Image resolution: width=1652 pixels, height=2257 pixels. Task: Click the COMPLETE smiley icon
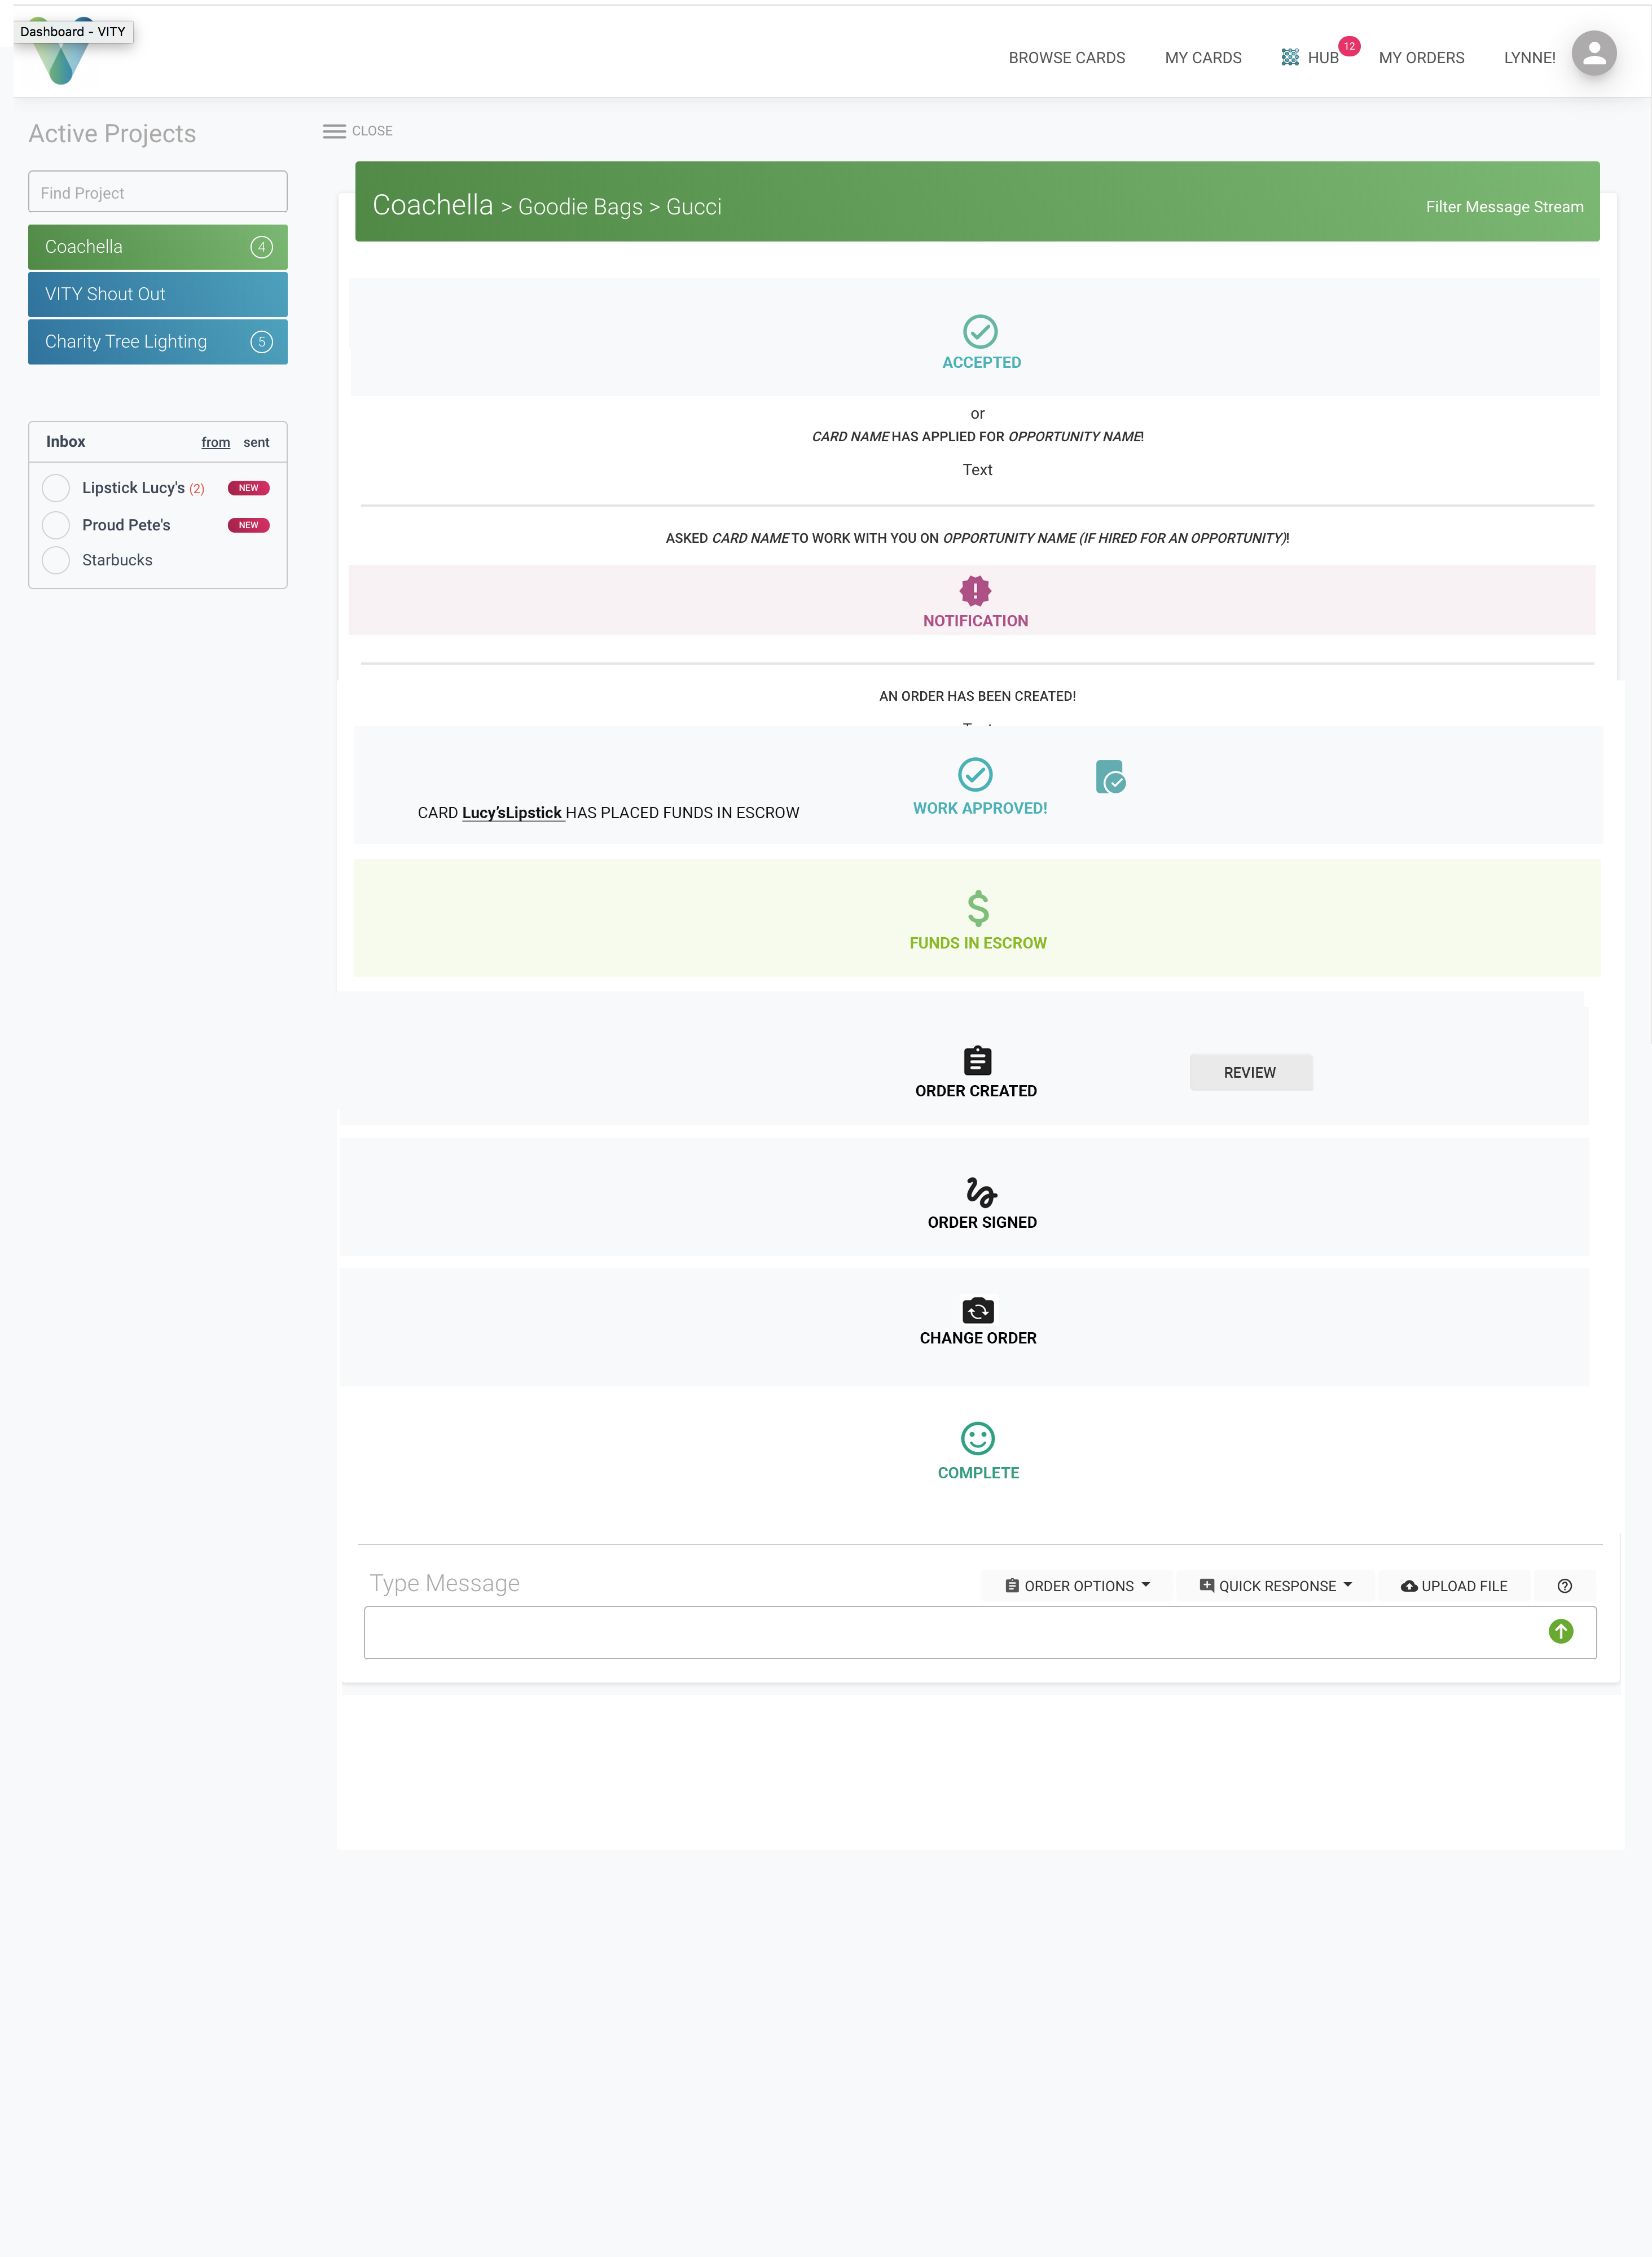point(977,1439)
